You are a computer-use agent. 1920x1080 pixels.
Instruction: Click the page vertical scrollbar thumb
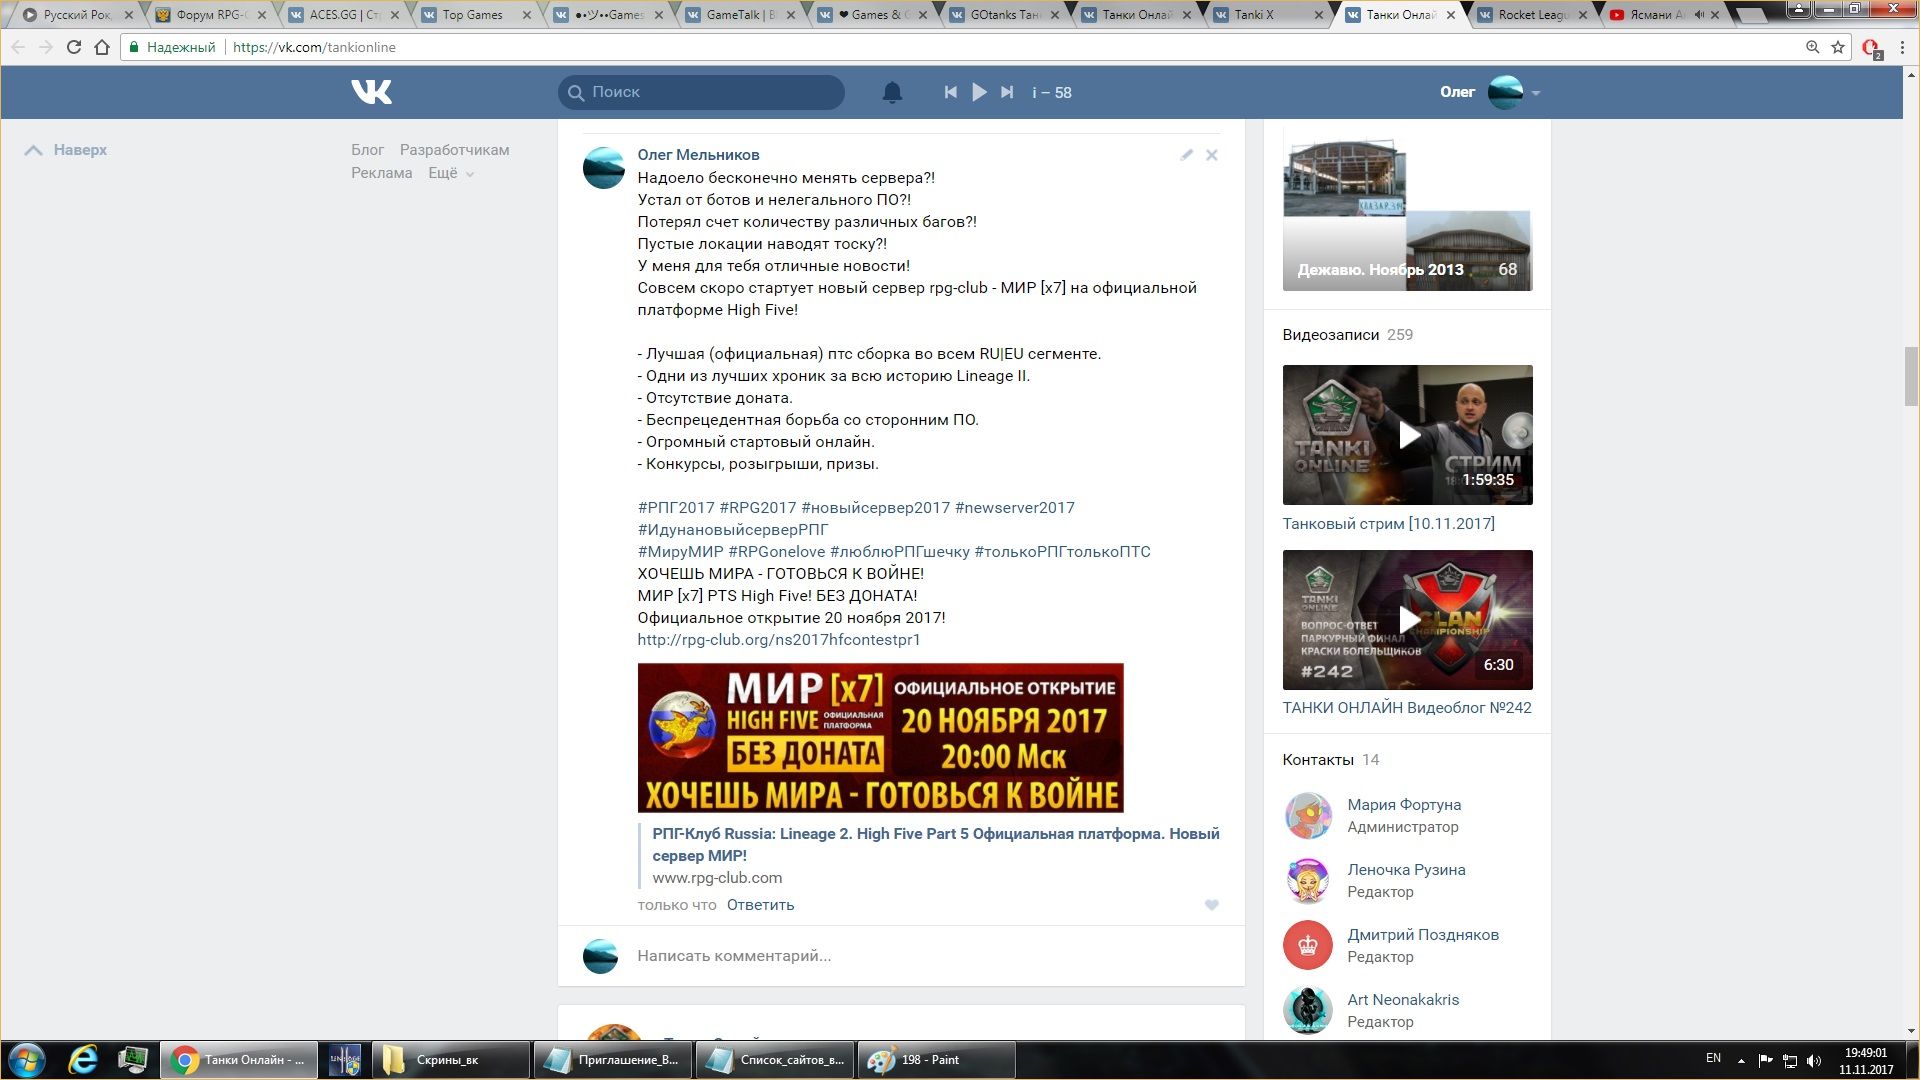pyautogui.click(x=1911, y=376)
